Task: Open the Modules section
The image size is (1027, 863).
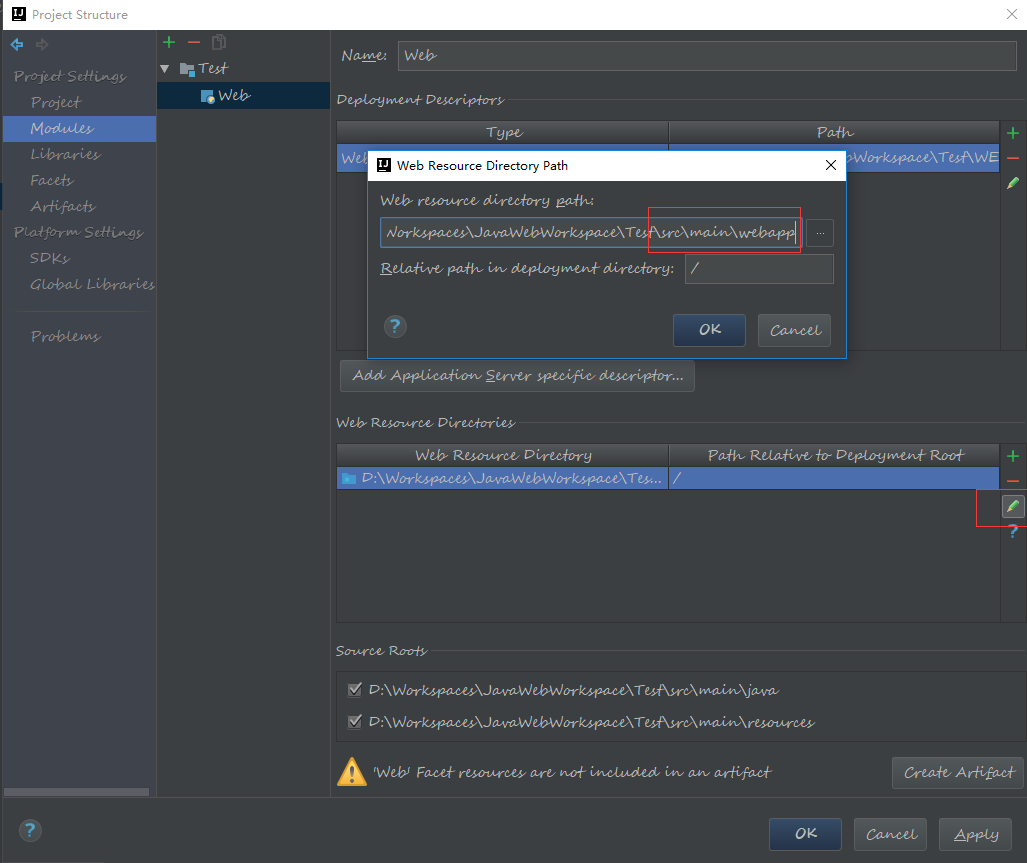Action: [x=79, y=129]
